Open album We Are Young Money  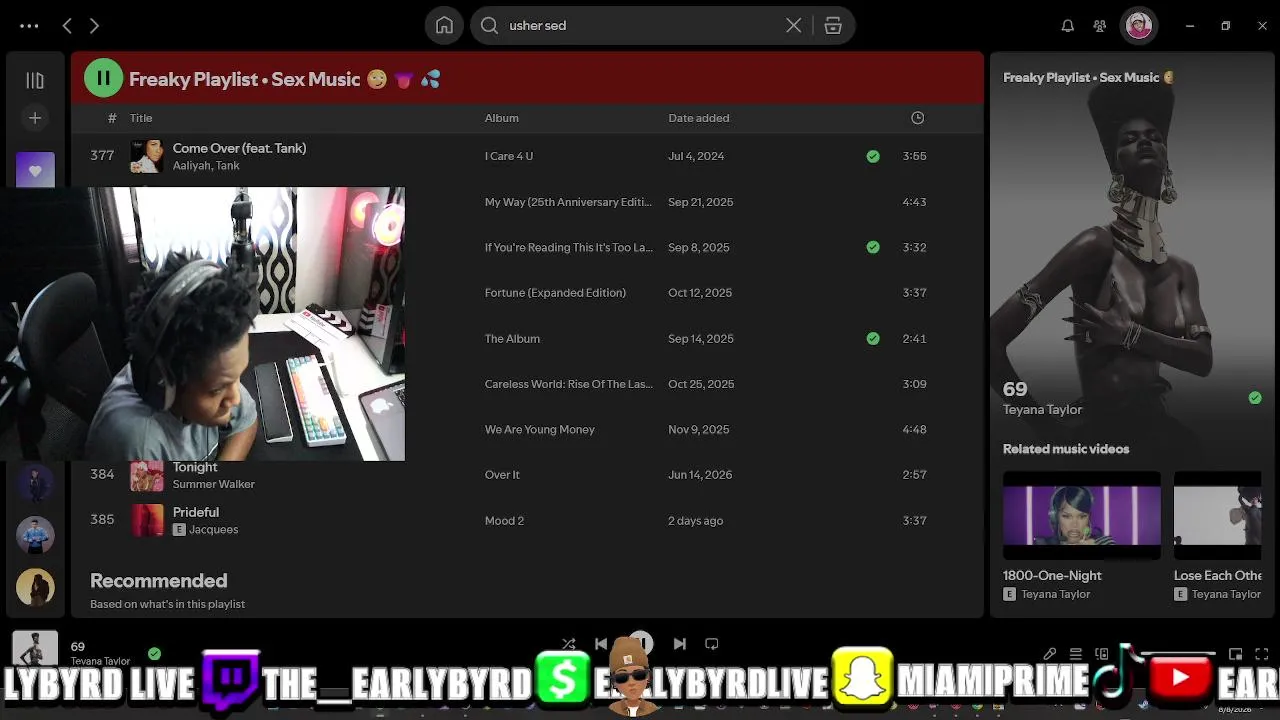click(539, 430)
